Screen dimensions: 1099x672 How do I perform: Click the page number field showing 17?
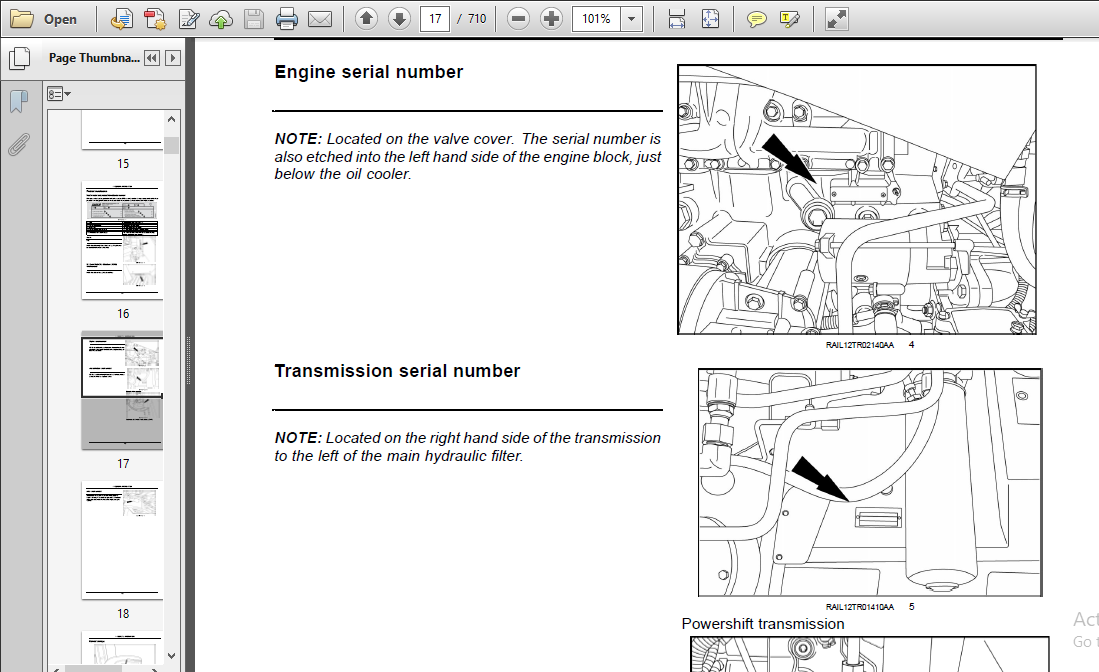pos(435,19)
